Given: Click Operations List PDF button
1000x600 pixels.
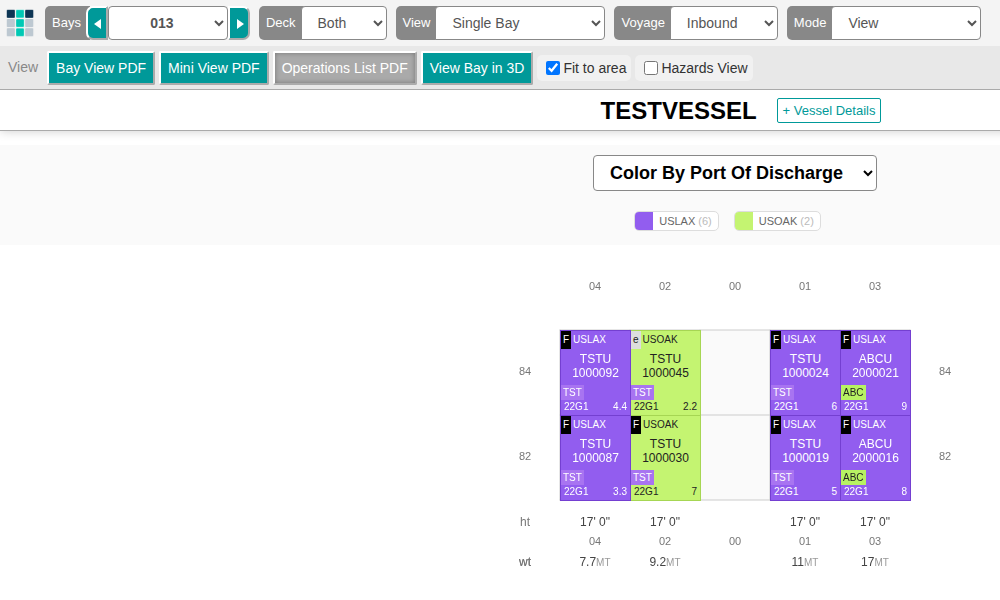Looking at the screenshot, I should [x=345, y=68].
